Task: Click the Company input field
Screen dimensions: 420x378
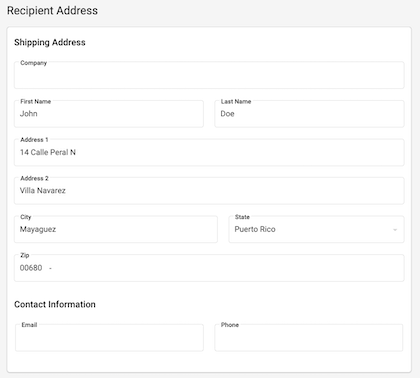Action: [x=209, y=75]
